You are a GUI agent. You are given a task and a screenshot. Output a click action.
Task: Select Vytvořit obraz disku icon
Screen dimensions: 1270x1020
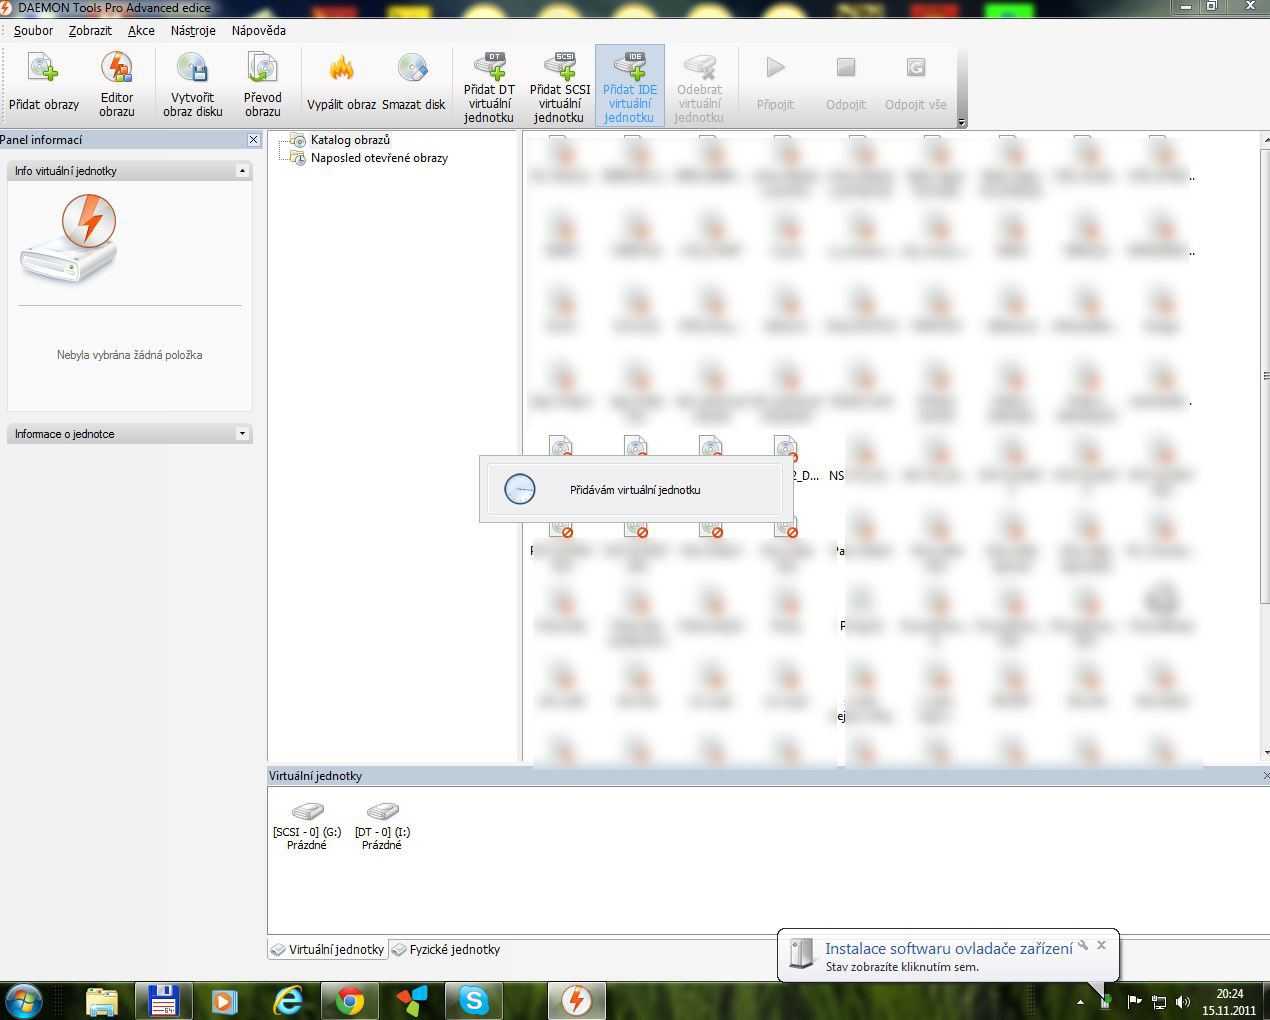tap(192, 70)
